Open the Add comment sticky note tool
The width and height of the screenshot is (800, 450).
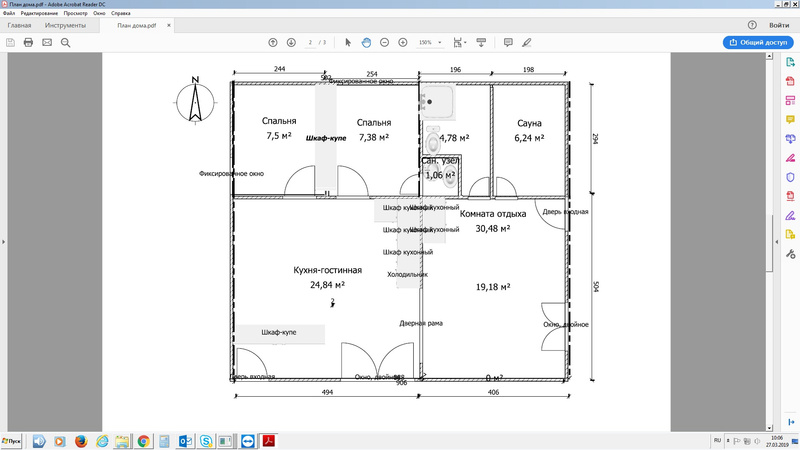point(508,43)
